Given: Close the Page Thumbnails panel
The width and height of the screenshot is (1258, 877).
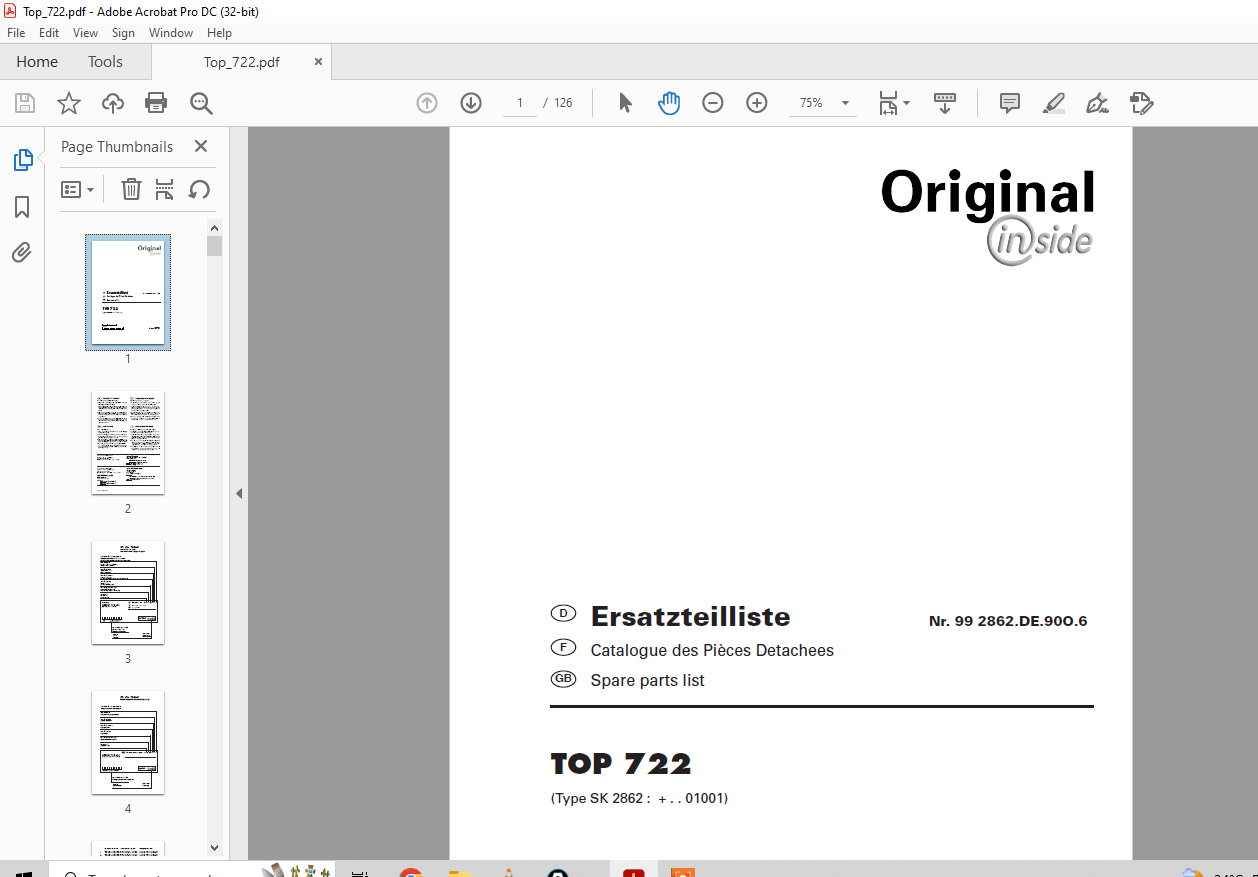Looking at the screenshot, I should (201, 146).
